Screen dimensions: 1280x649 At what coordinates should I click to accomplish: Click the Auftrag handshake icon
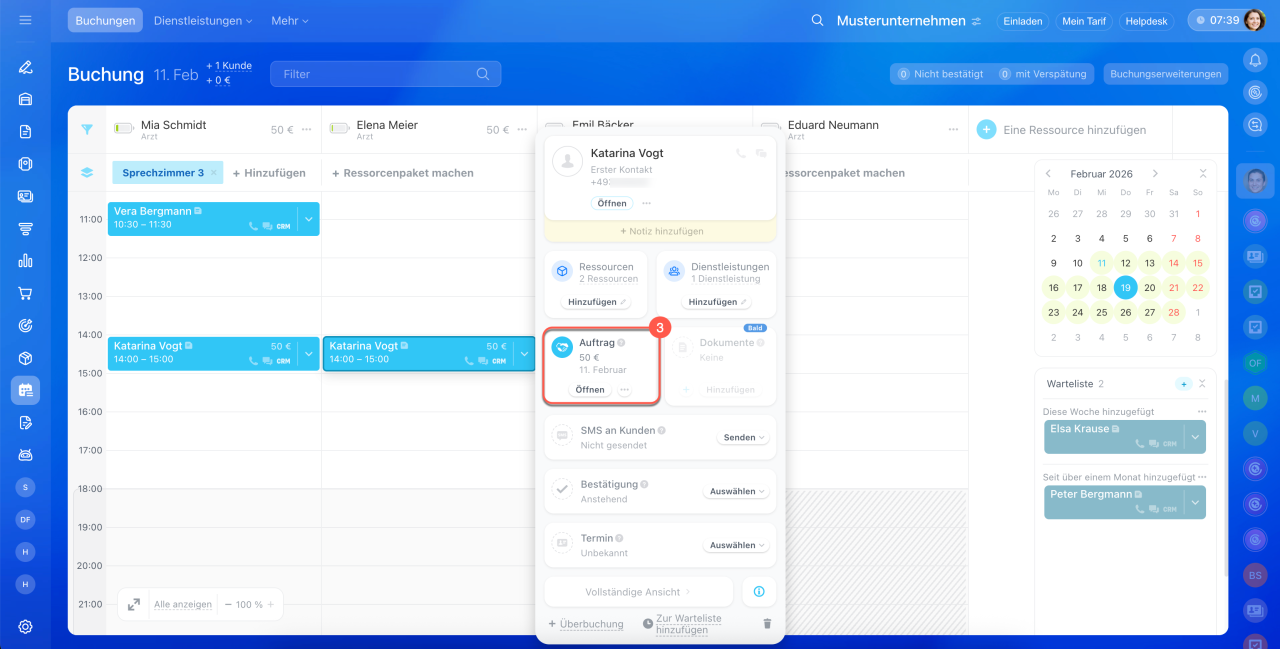pos(562,347)
